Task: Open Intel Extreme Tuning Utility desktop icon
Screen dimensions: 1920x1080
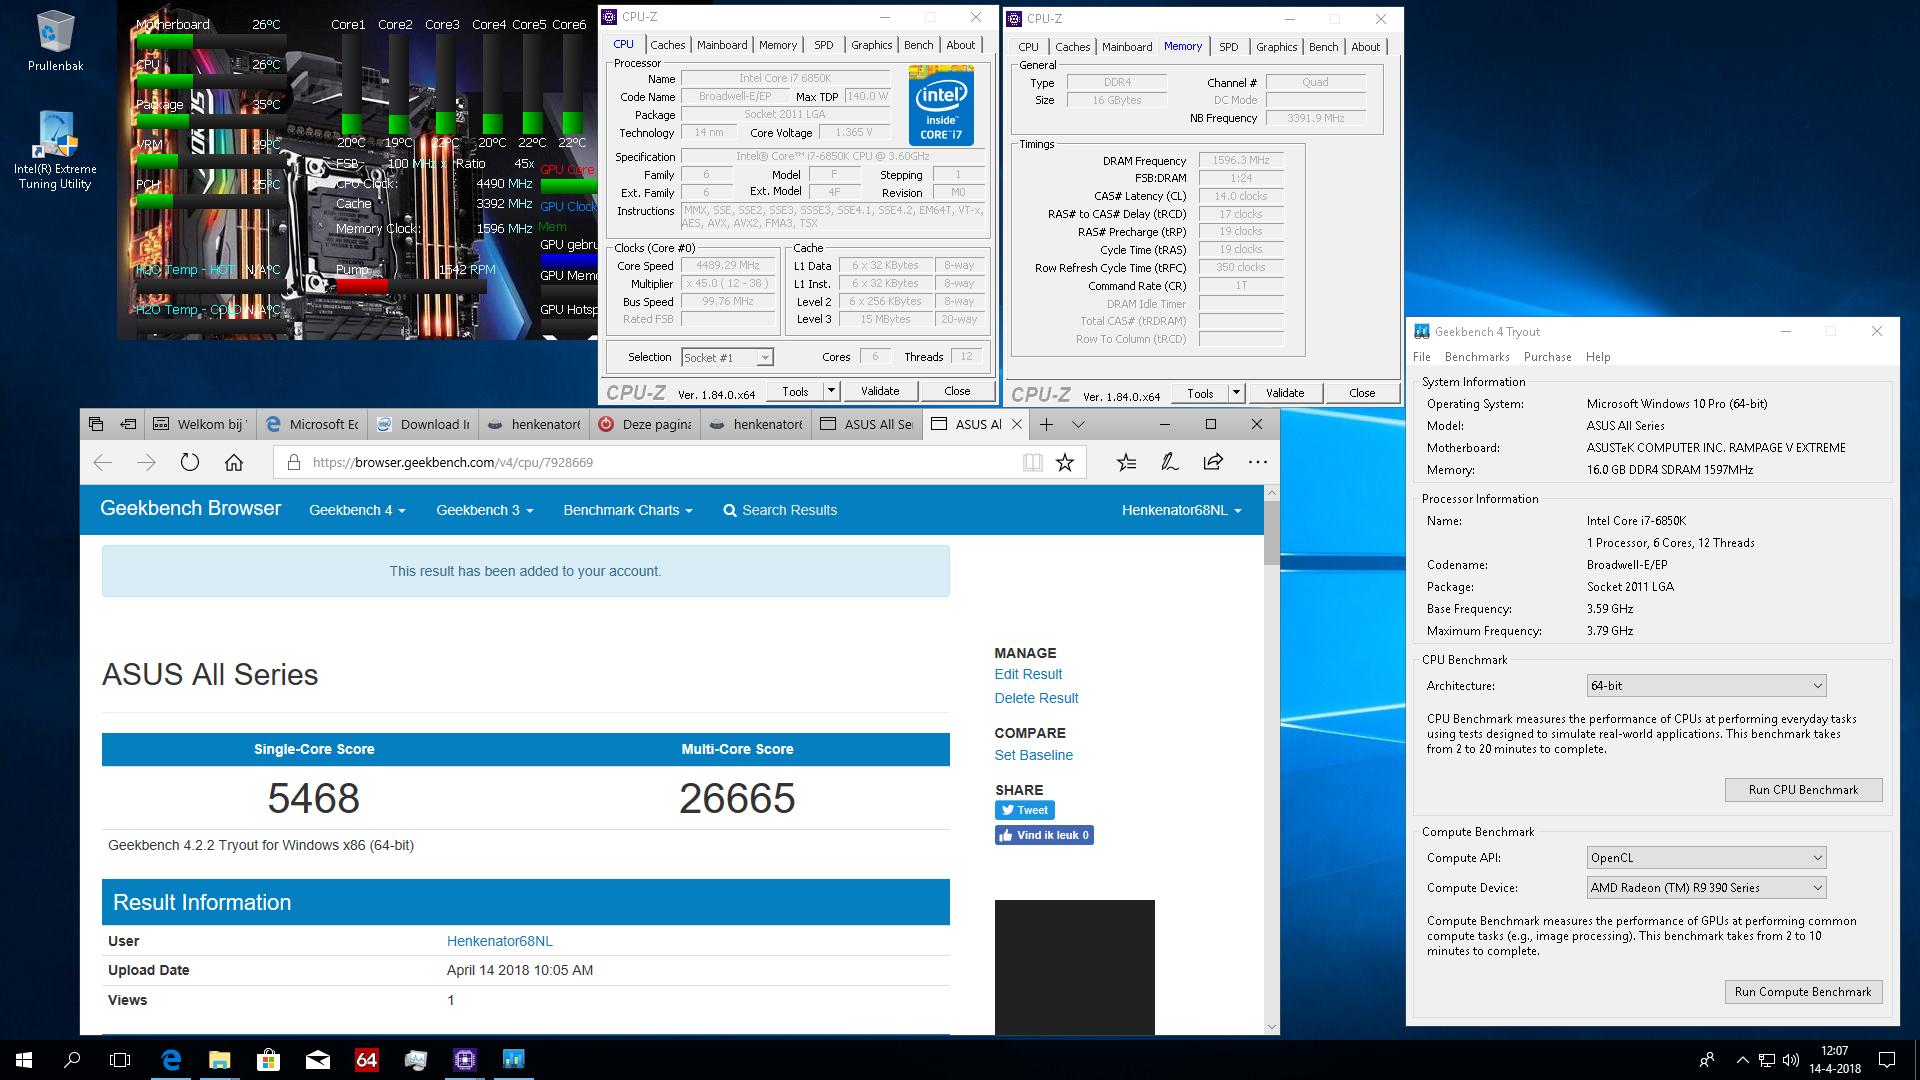Action: (x=55, y=150)
